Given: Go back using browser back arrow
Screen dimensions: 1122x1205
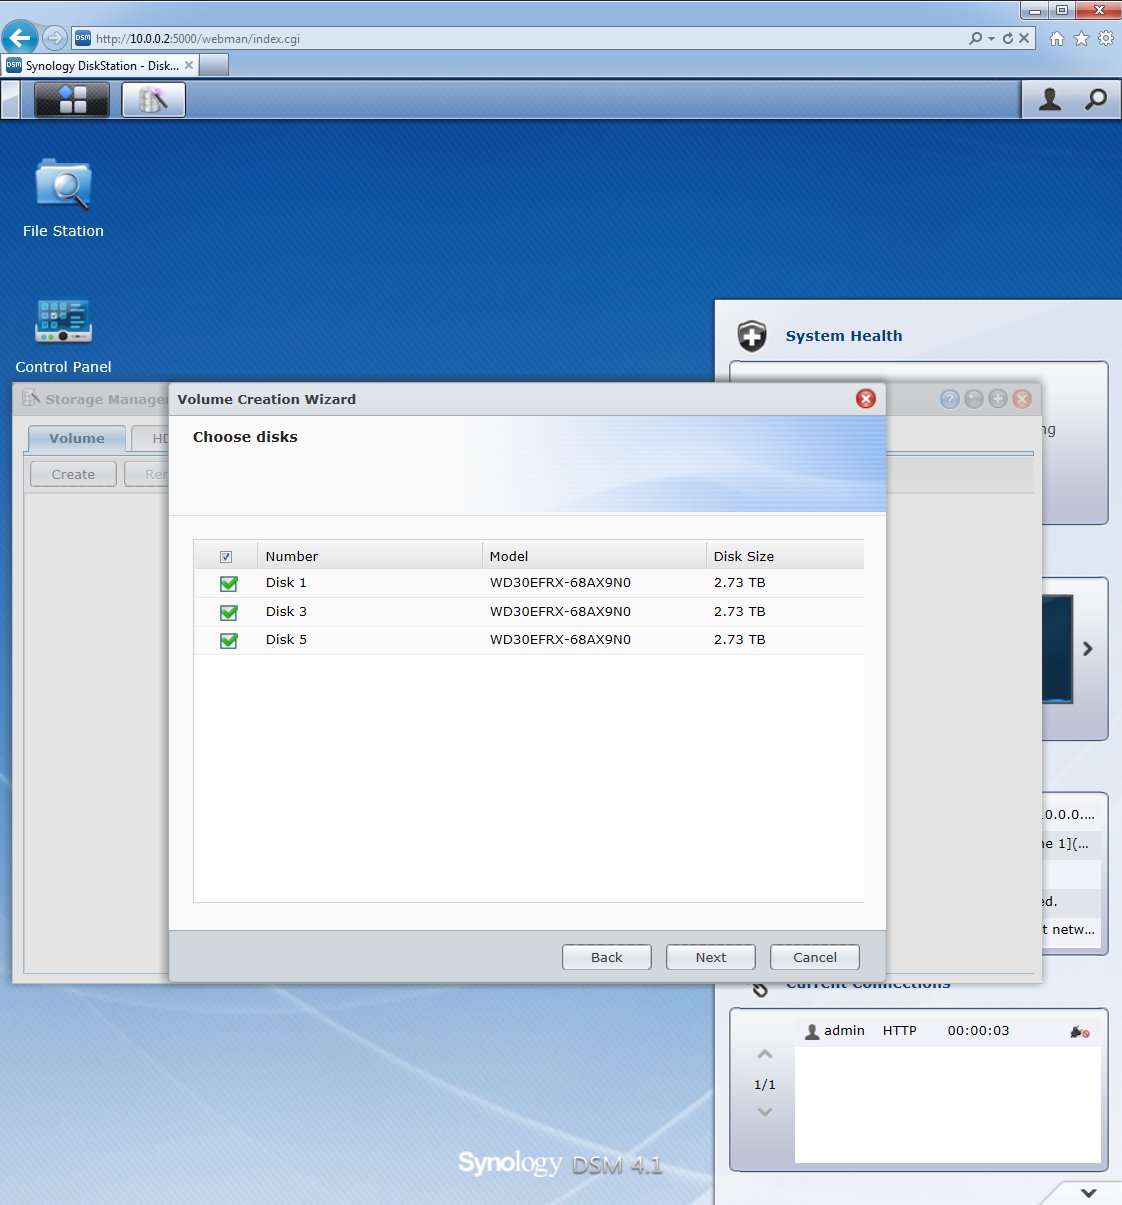Looking at the screenshot, I should [20, 38].
